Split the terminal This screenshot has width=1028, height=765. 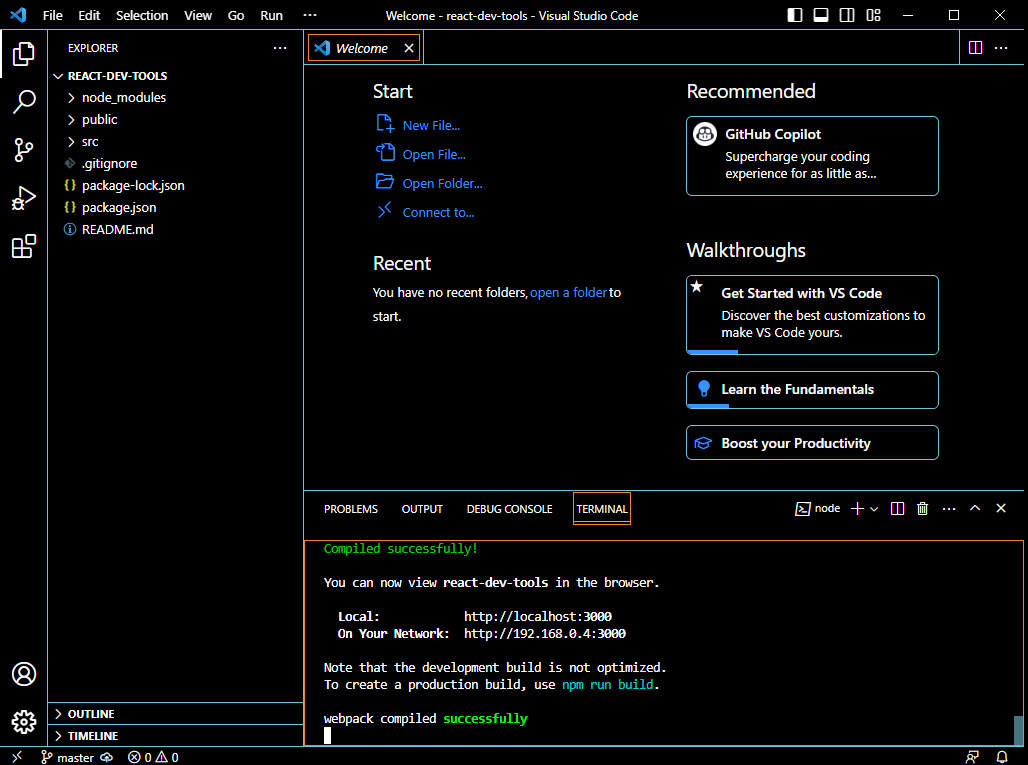pos(898,509)
